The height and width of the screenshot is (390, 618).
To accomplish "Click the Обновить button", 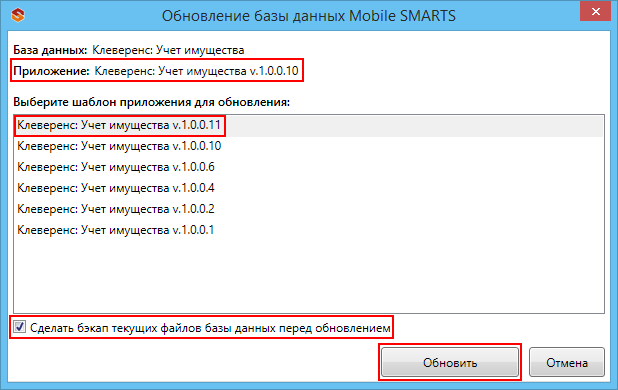I will coord(450,362).
